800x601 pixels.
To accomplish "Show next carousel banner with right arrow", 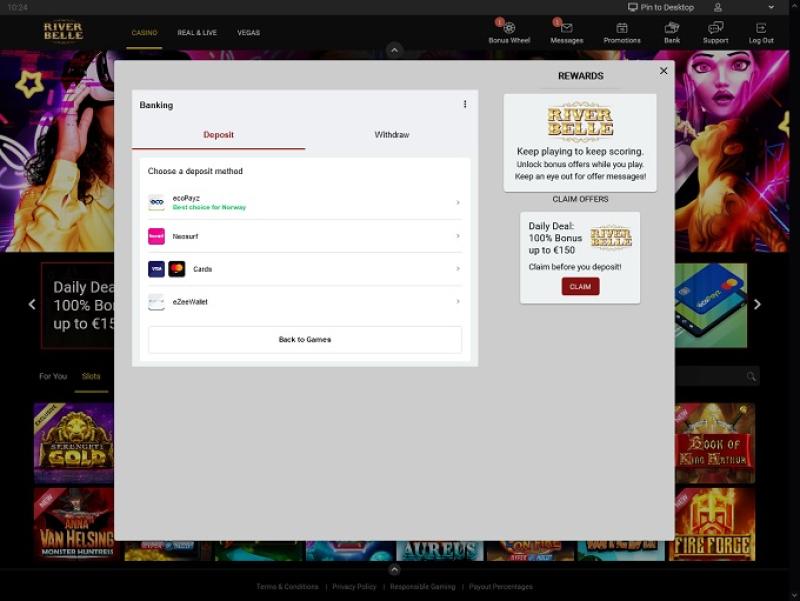I will 757,304.
